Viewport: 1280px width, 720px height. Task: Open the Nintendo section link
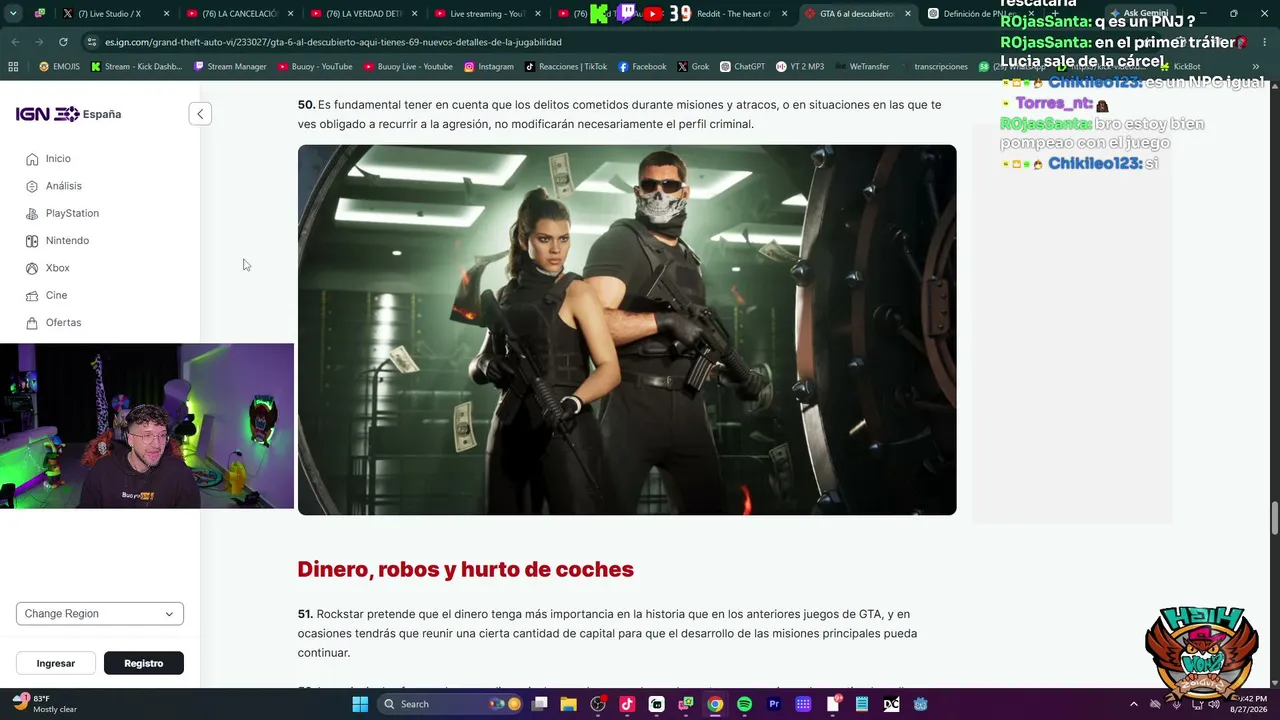point(67,241)
